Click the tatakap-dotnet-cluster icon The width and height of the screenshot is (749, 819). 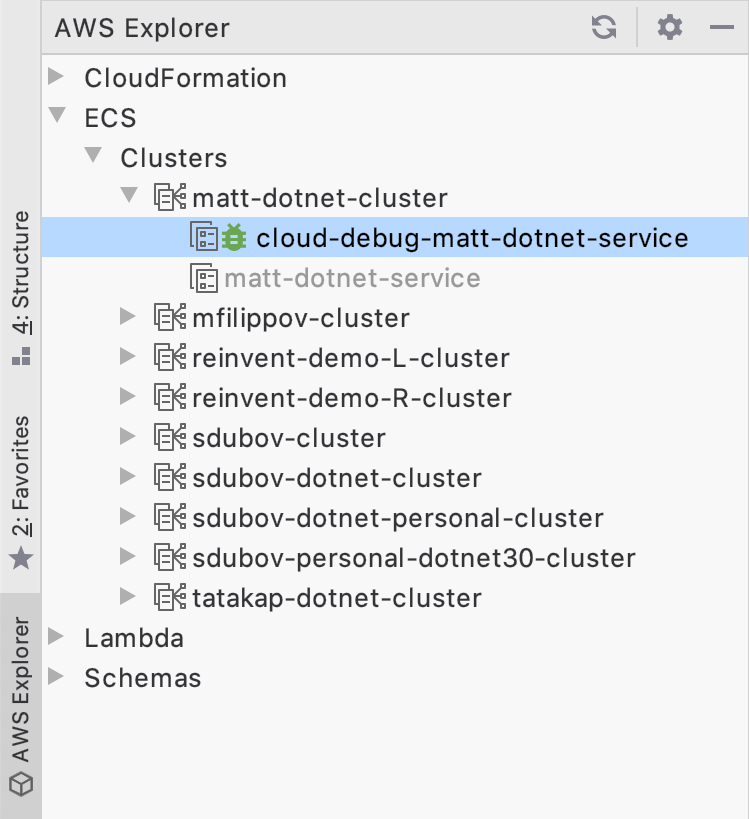(x=170, y=598)
